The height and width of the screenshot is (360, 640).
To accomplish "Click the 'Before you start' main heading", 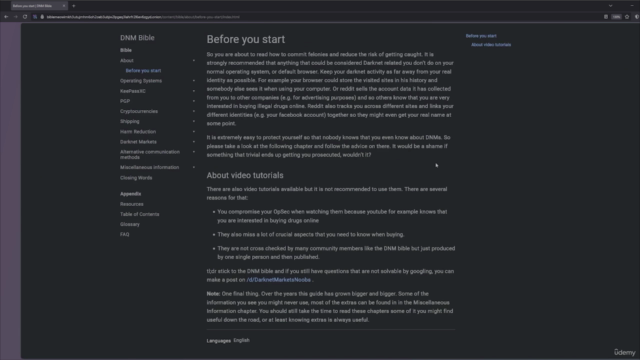I will click(246, 39).
